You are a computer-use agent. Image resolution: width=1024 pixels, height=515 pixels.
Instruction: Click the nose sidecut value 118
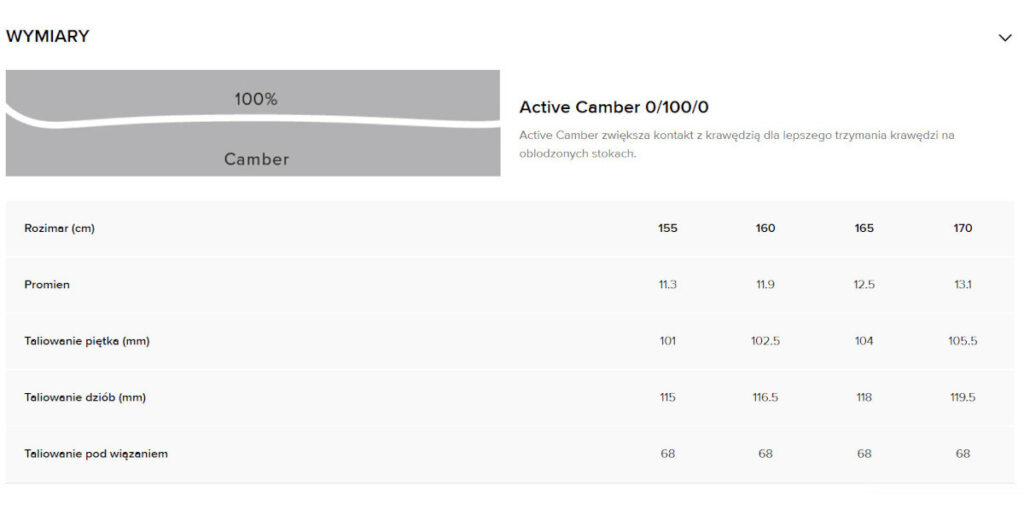[x=864, y=398]
